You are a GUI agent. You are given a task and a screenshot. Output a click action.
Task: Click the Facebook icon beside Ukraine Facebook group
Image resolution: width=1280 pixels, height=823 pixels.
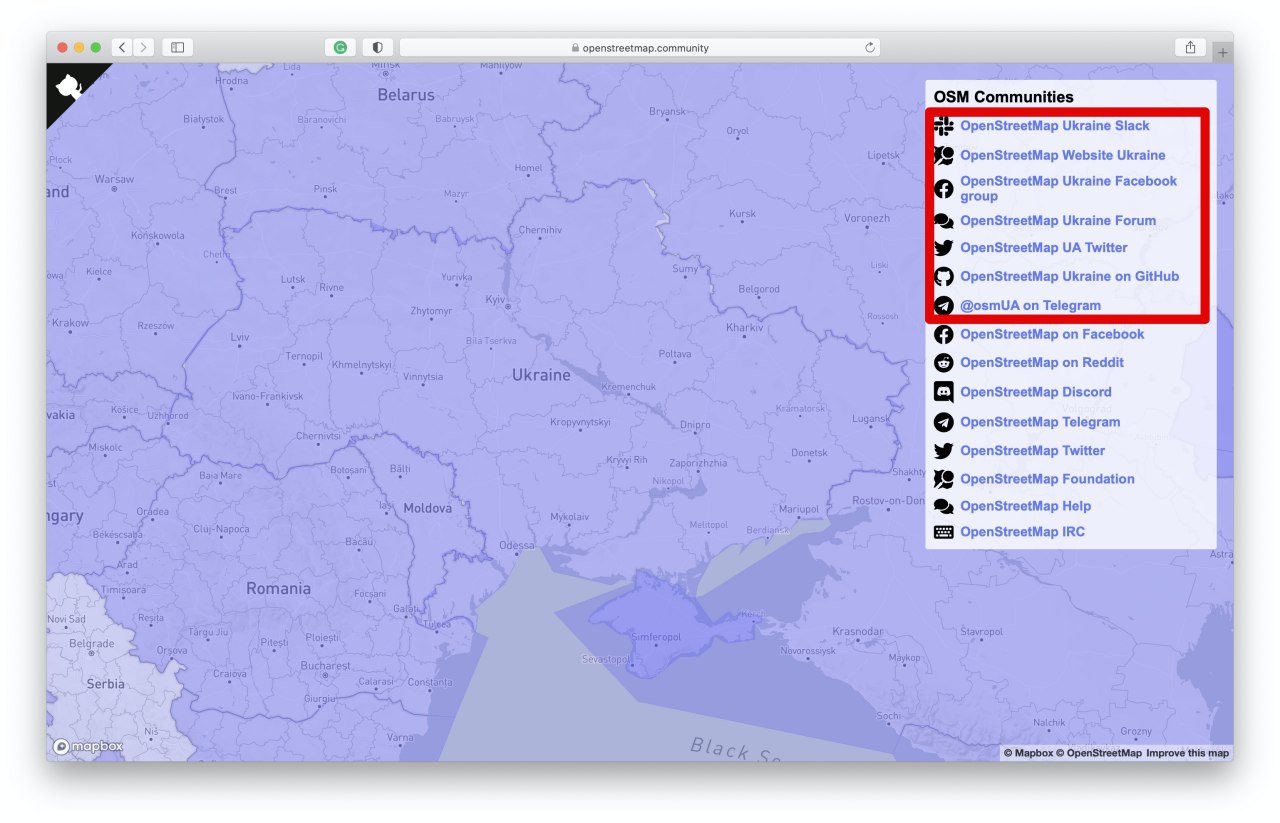coord(943,189)
